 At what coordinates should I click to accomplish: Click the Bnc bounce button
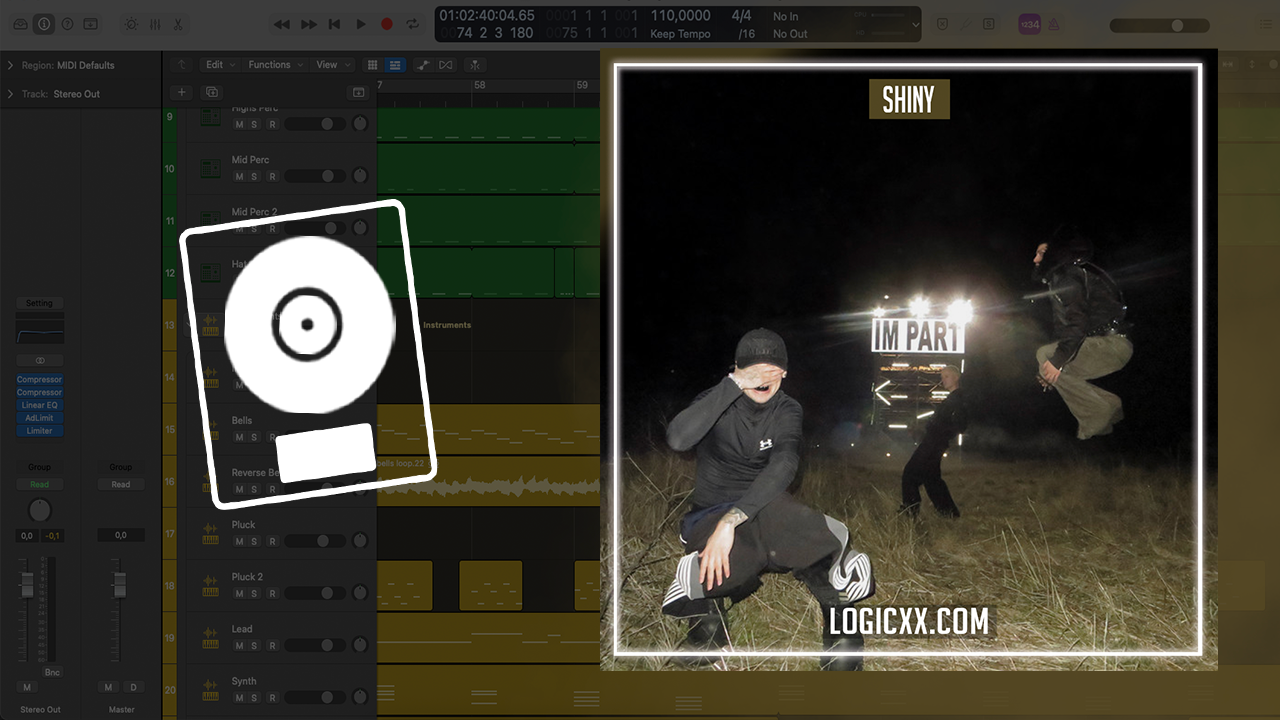(x=52, y=672)
